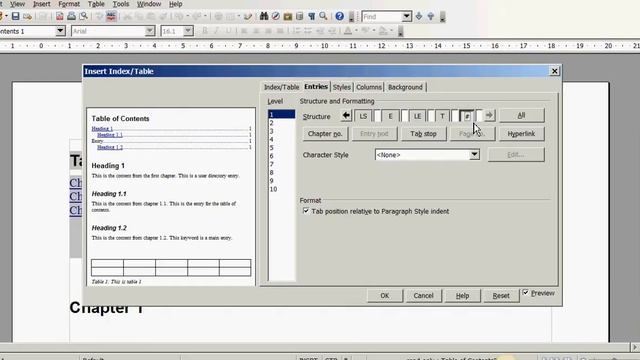
Task: Click inside the Find text field
Action: [382, 17]
